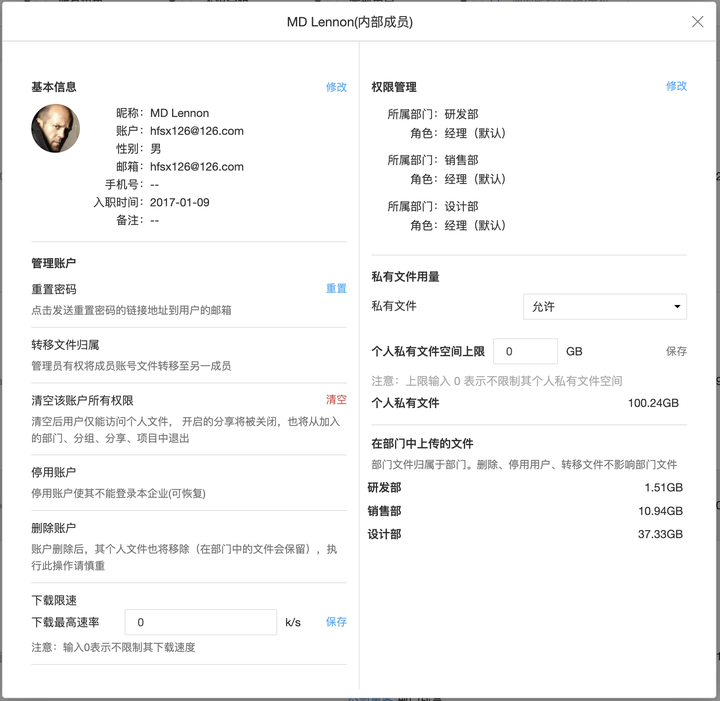Open the 私有文件 允许 dropdown
The image size is (720, 701).
pos(604,307)
